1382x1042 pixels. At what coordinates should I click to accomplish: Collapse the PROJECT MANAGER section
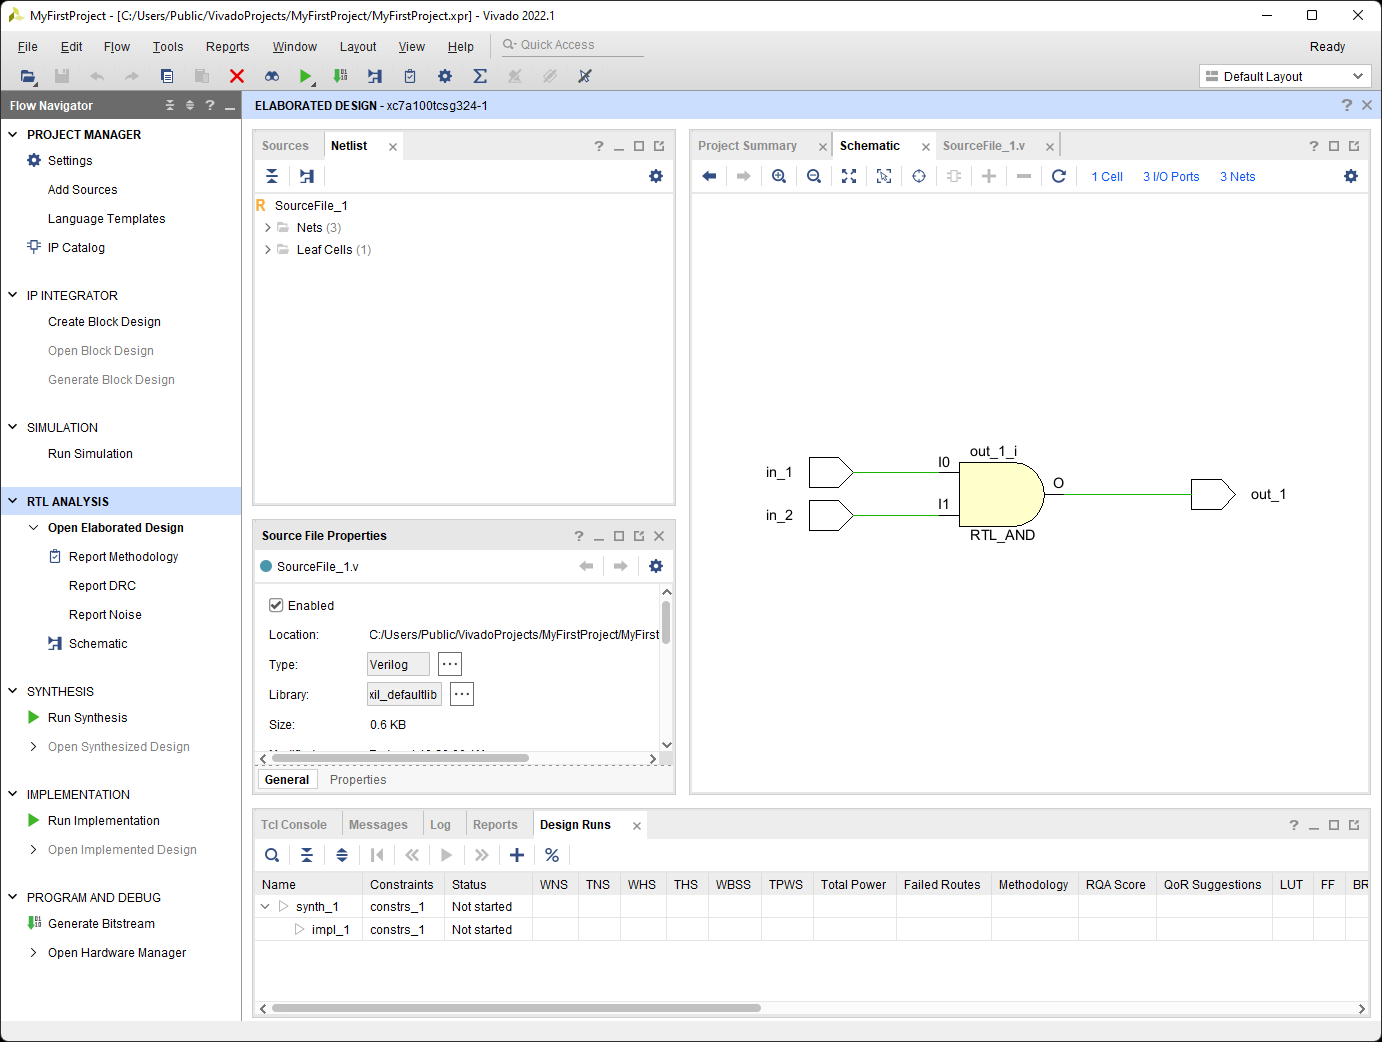click(x=13, y=134)
